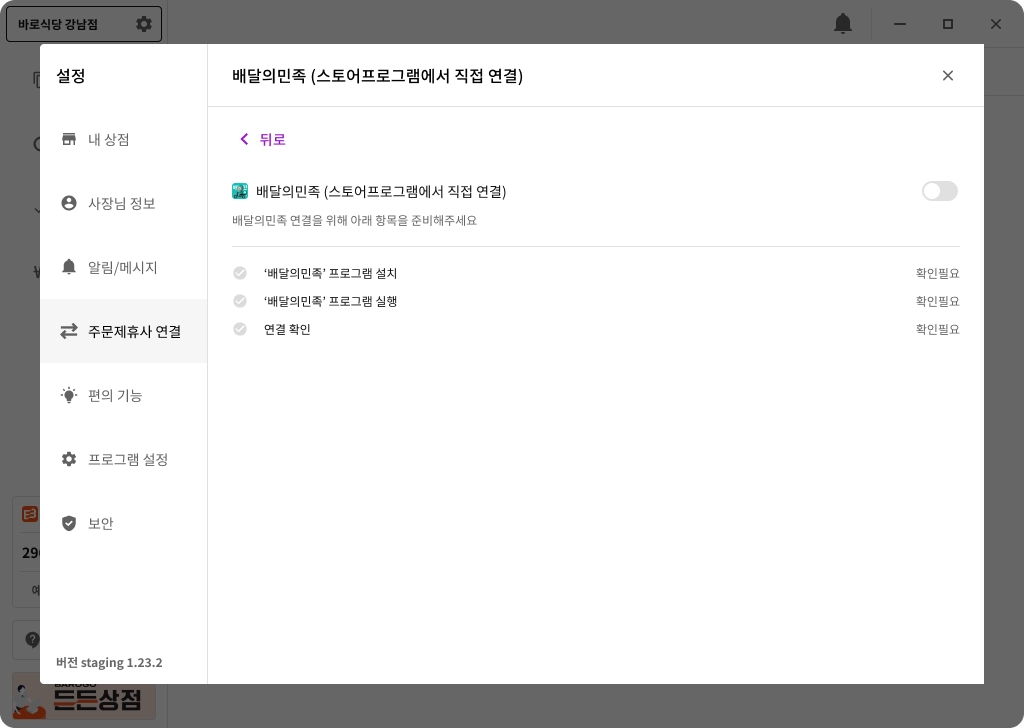
Task: Go back using the 뒤로 link
Action: coord(263,139)
